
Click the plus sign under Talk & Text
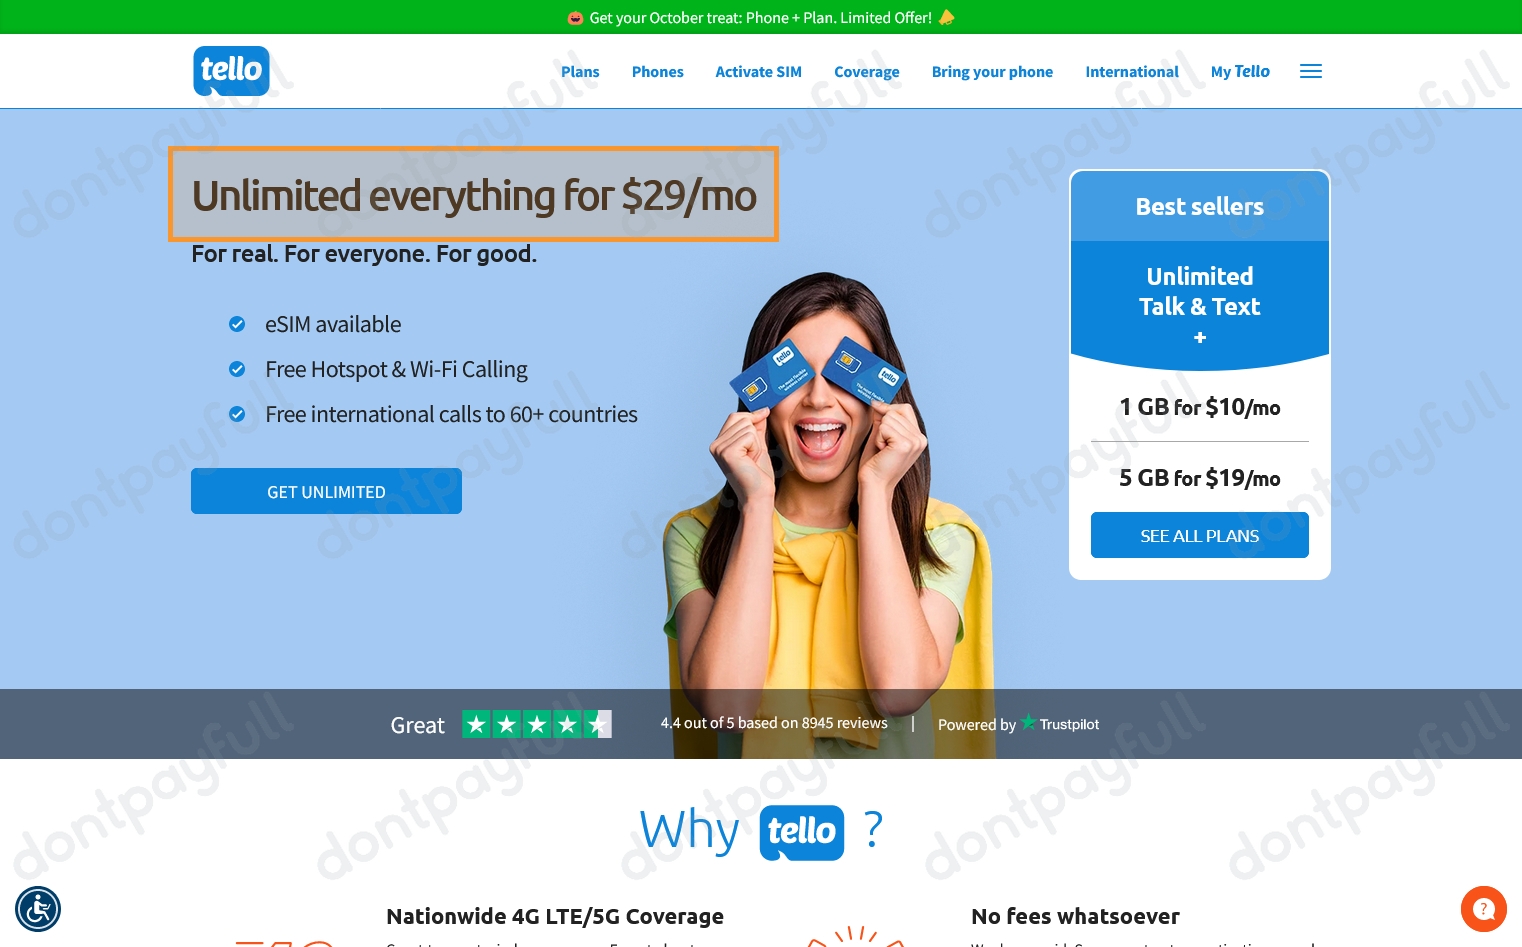pos(1200,338)
